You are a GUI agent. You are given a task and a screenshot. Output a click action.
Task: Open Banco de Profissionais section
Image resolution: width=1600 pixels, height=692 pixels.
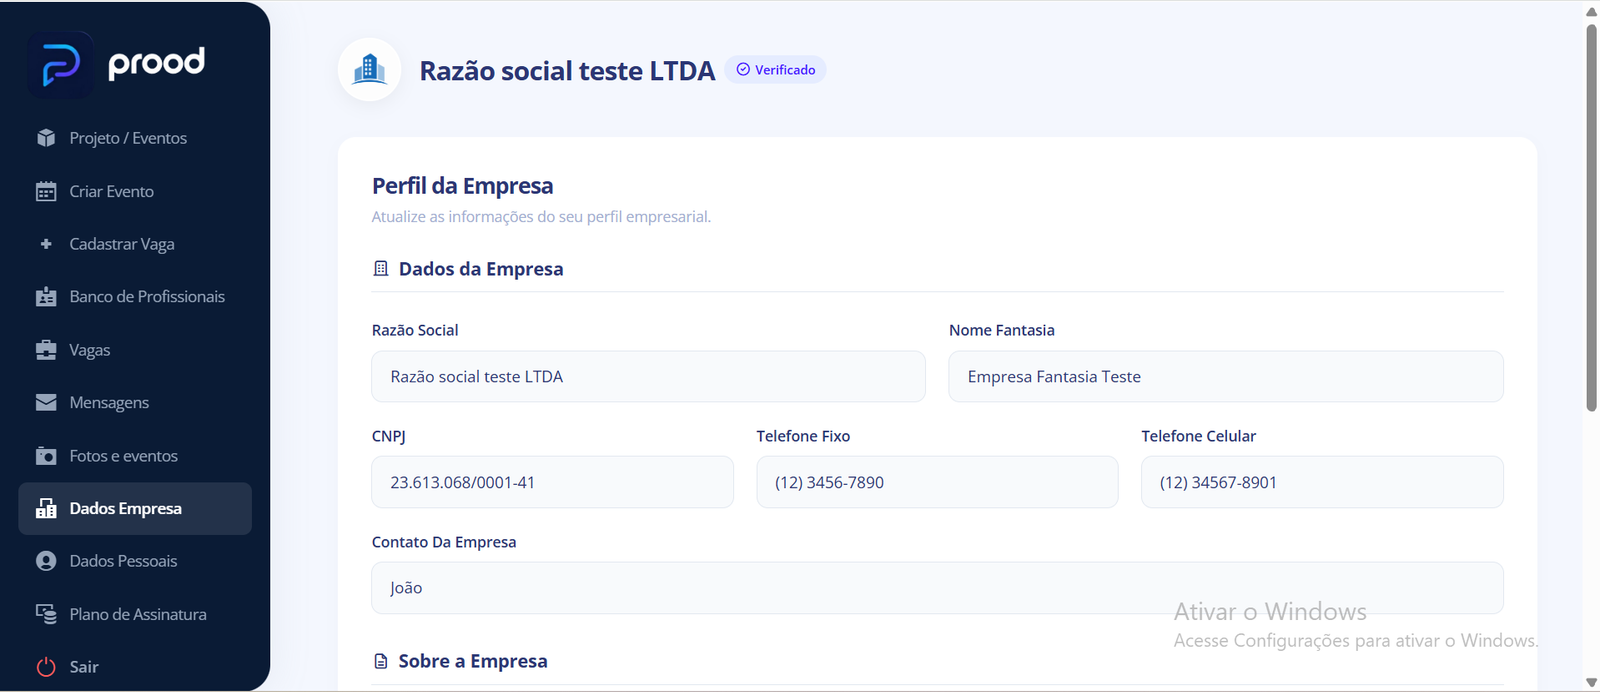(x=135, y=297)
